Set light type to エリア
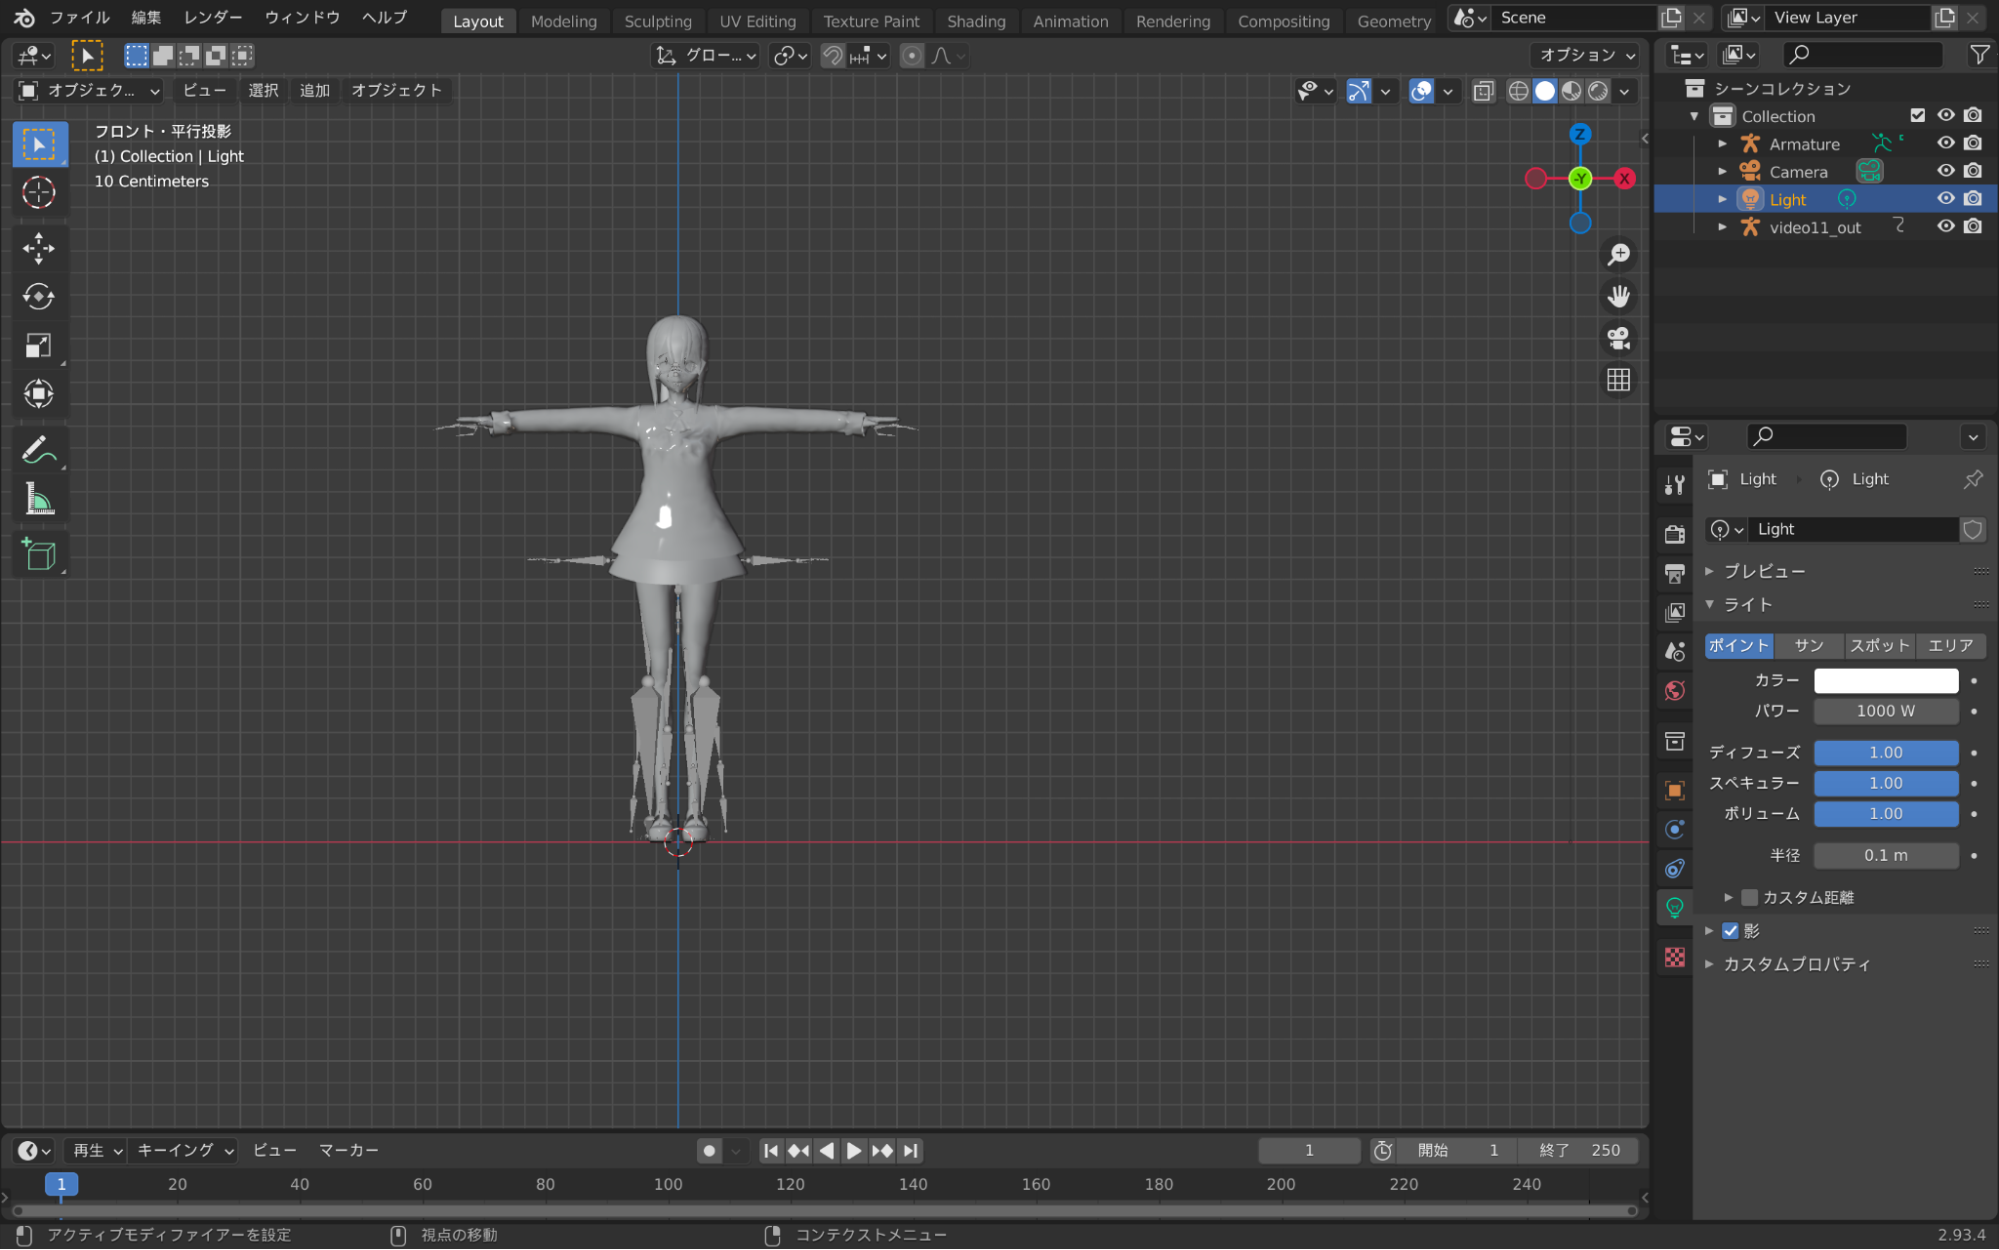This screenshot has height=1250, width=1999. [x=1950, y=647]
